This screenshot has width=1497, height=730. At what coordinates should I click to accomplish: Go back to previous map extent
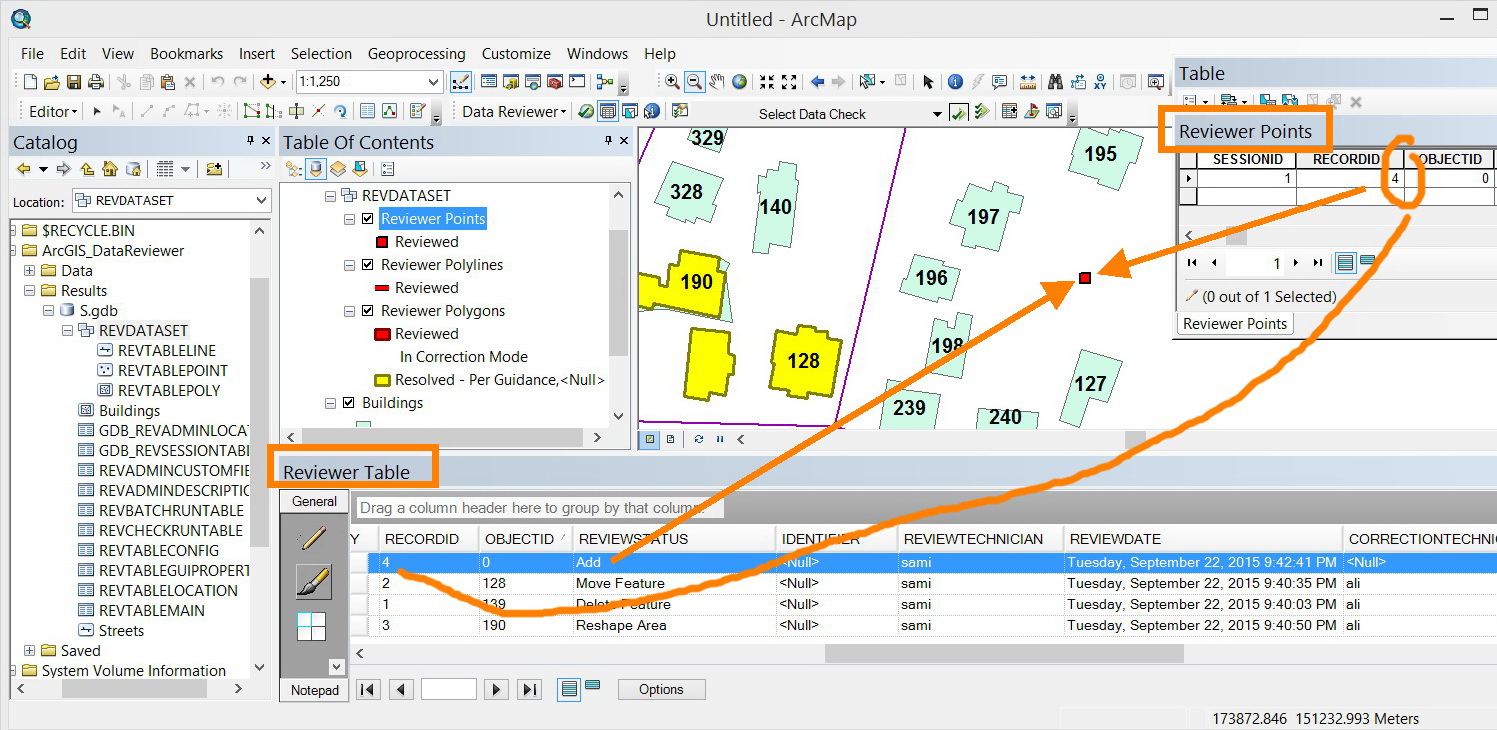pos(817,82)
